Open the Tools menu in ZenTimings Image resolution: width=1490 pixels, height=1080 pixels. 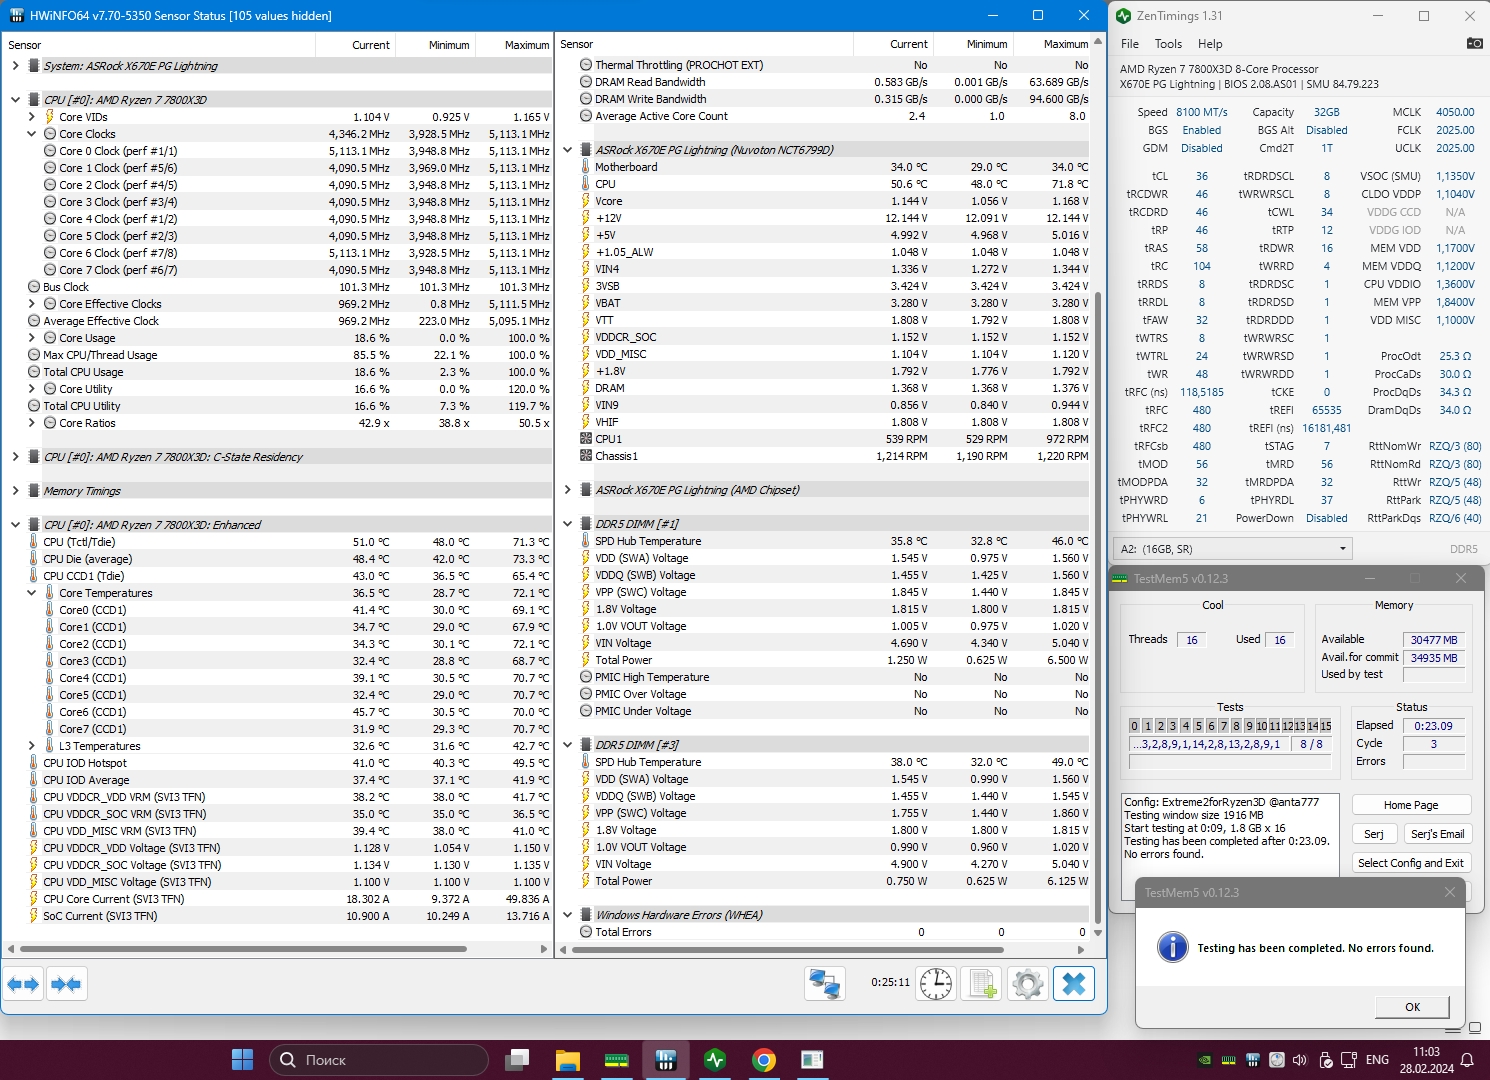(x=1168, y=44)
